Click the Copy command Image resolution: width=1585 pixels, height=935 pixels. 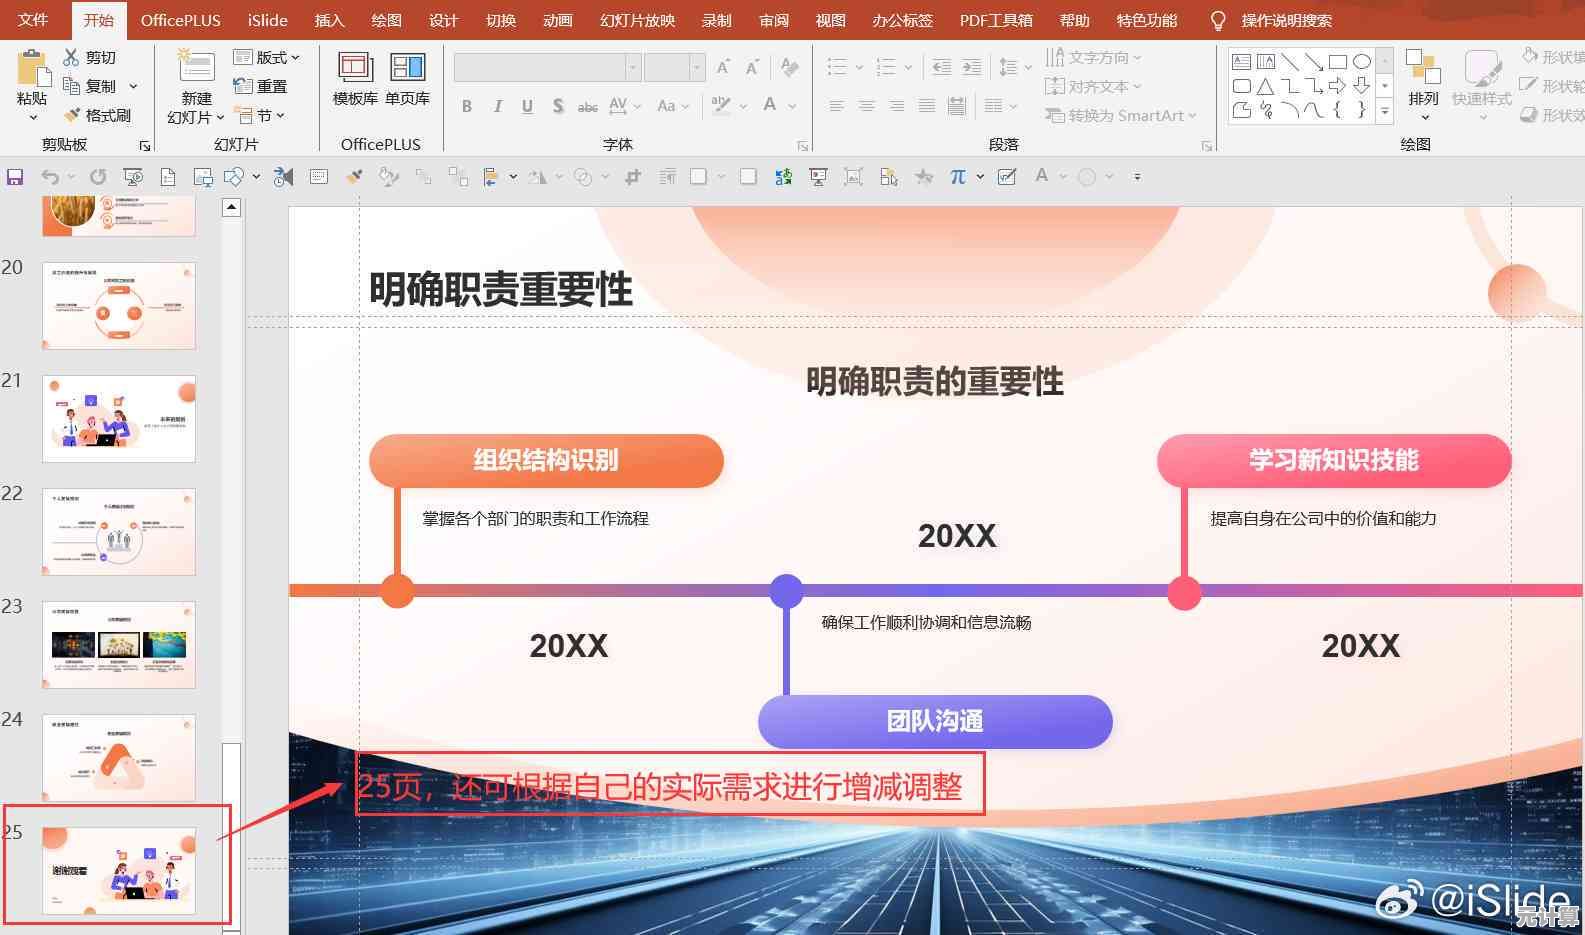tap(90, 86)
